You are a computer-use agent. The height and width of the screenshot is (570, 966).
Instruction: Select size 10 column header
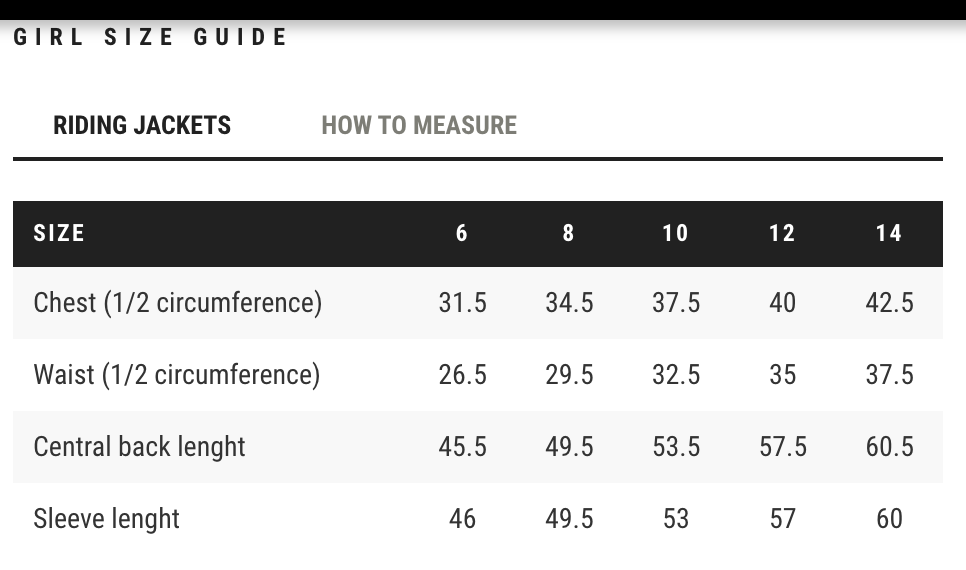click(676, 233)
